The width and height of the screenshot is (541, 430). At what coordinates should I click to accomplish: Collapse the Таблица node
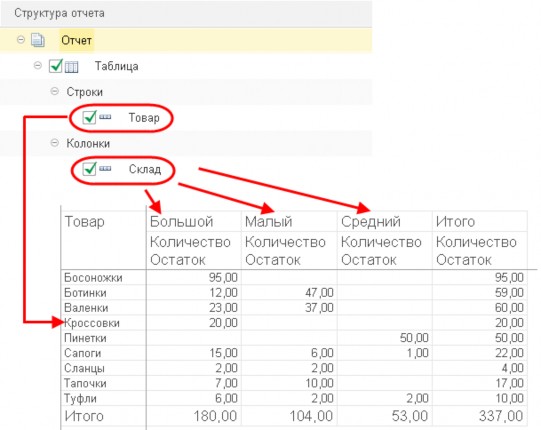(38, 65)
